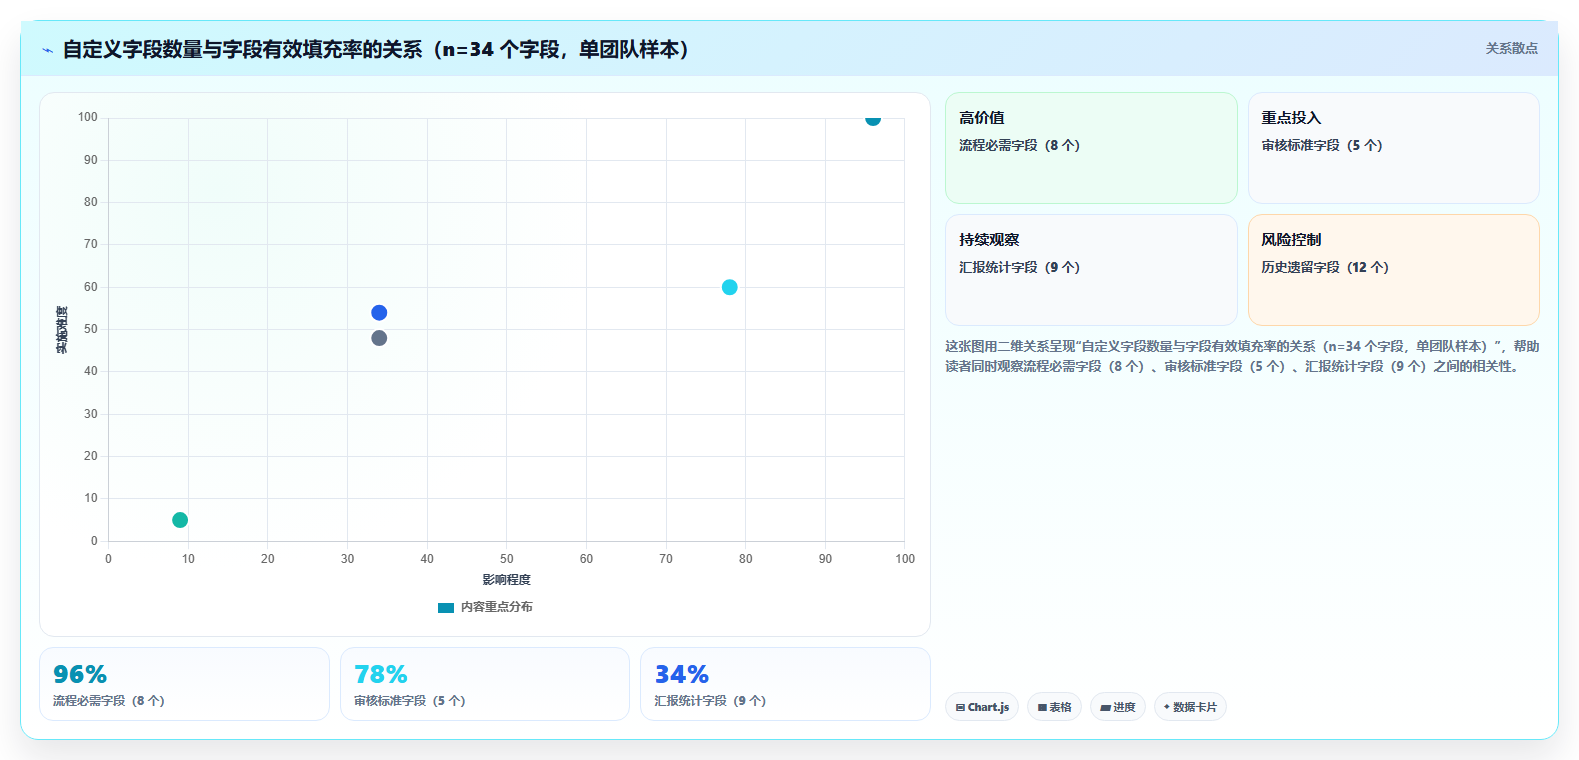Toggle the 内容重点分布 legend swatch
Viewport: 1579px width, 760px height.
point(446,607)
